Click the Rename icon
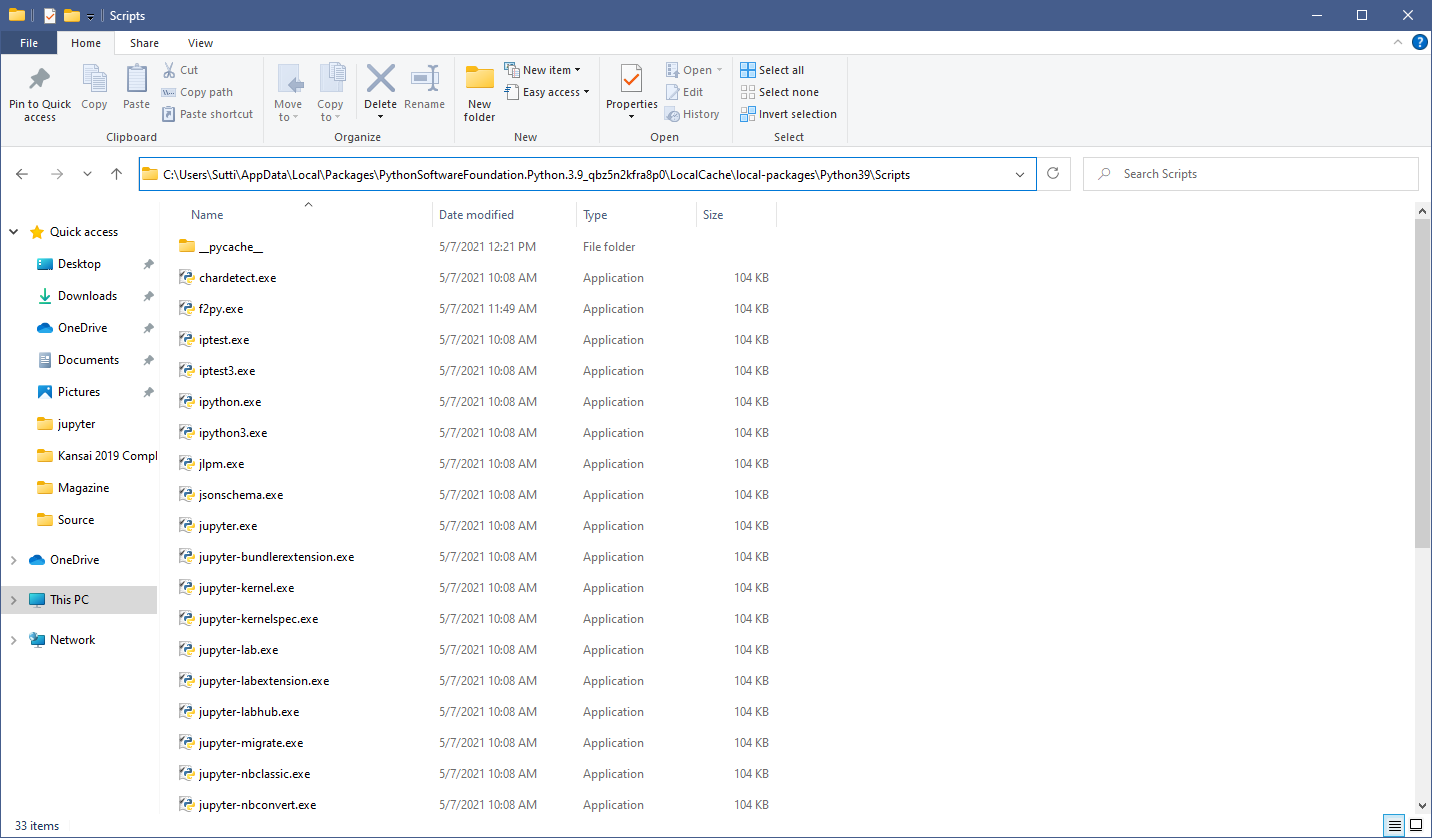Screen dimensions: 1432x838 (x=425, y=79)
